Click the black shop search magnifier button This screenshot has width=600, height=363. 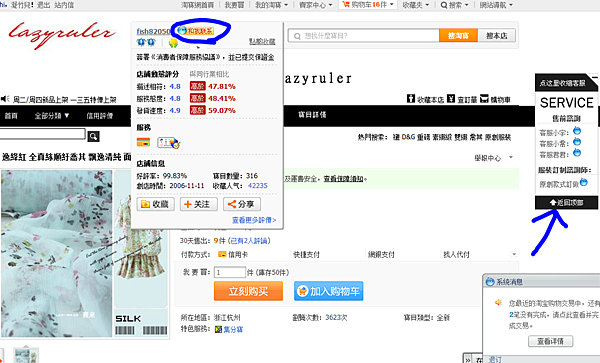coord(93,136)
